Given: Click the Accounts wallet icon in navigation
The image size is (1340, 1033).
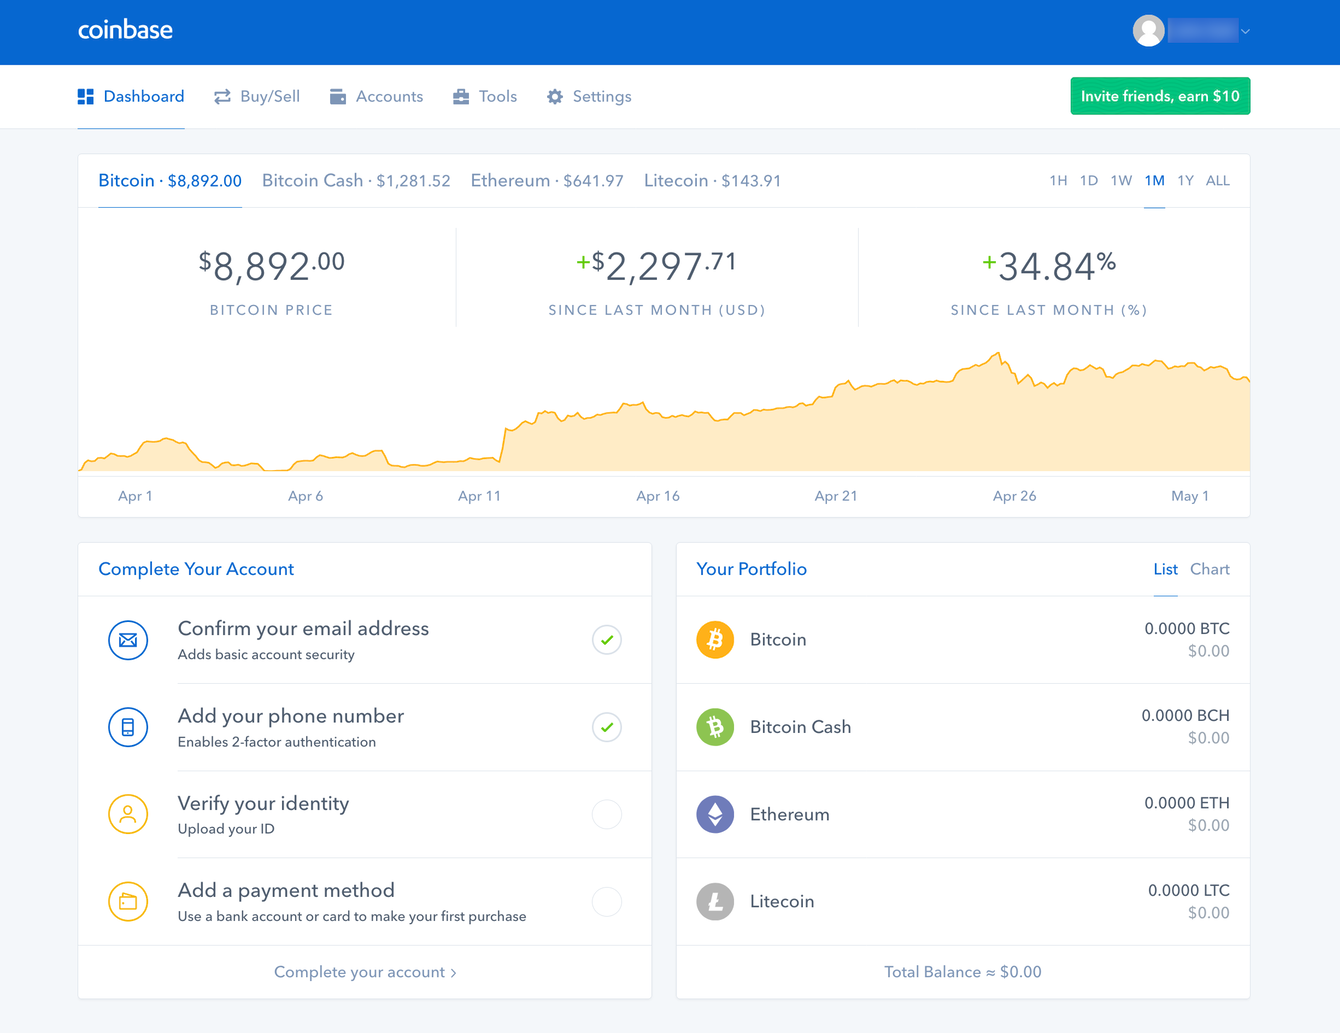Looking at the screenshot, I should point(339,96).
